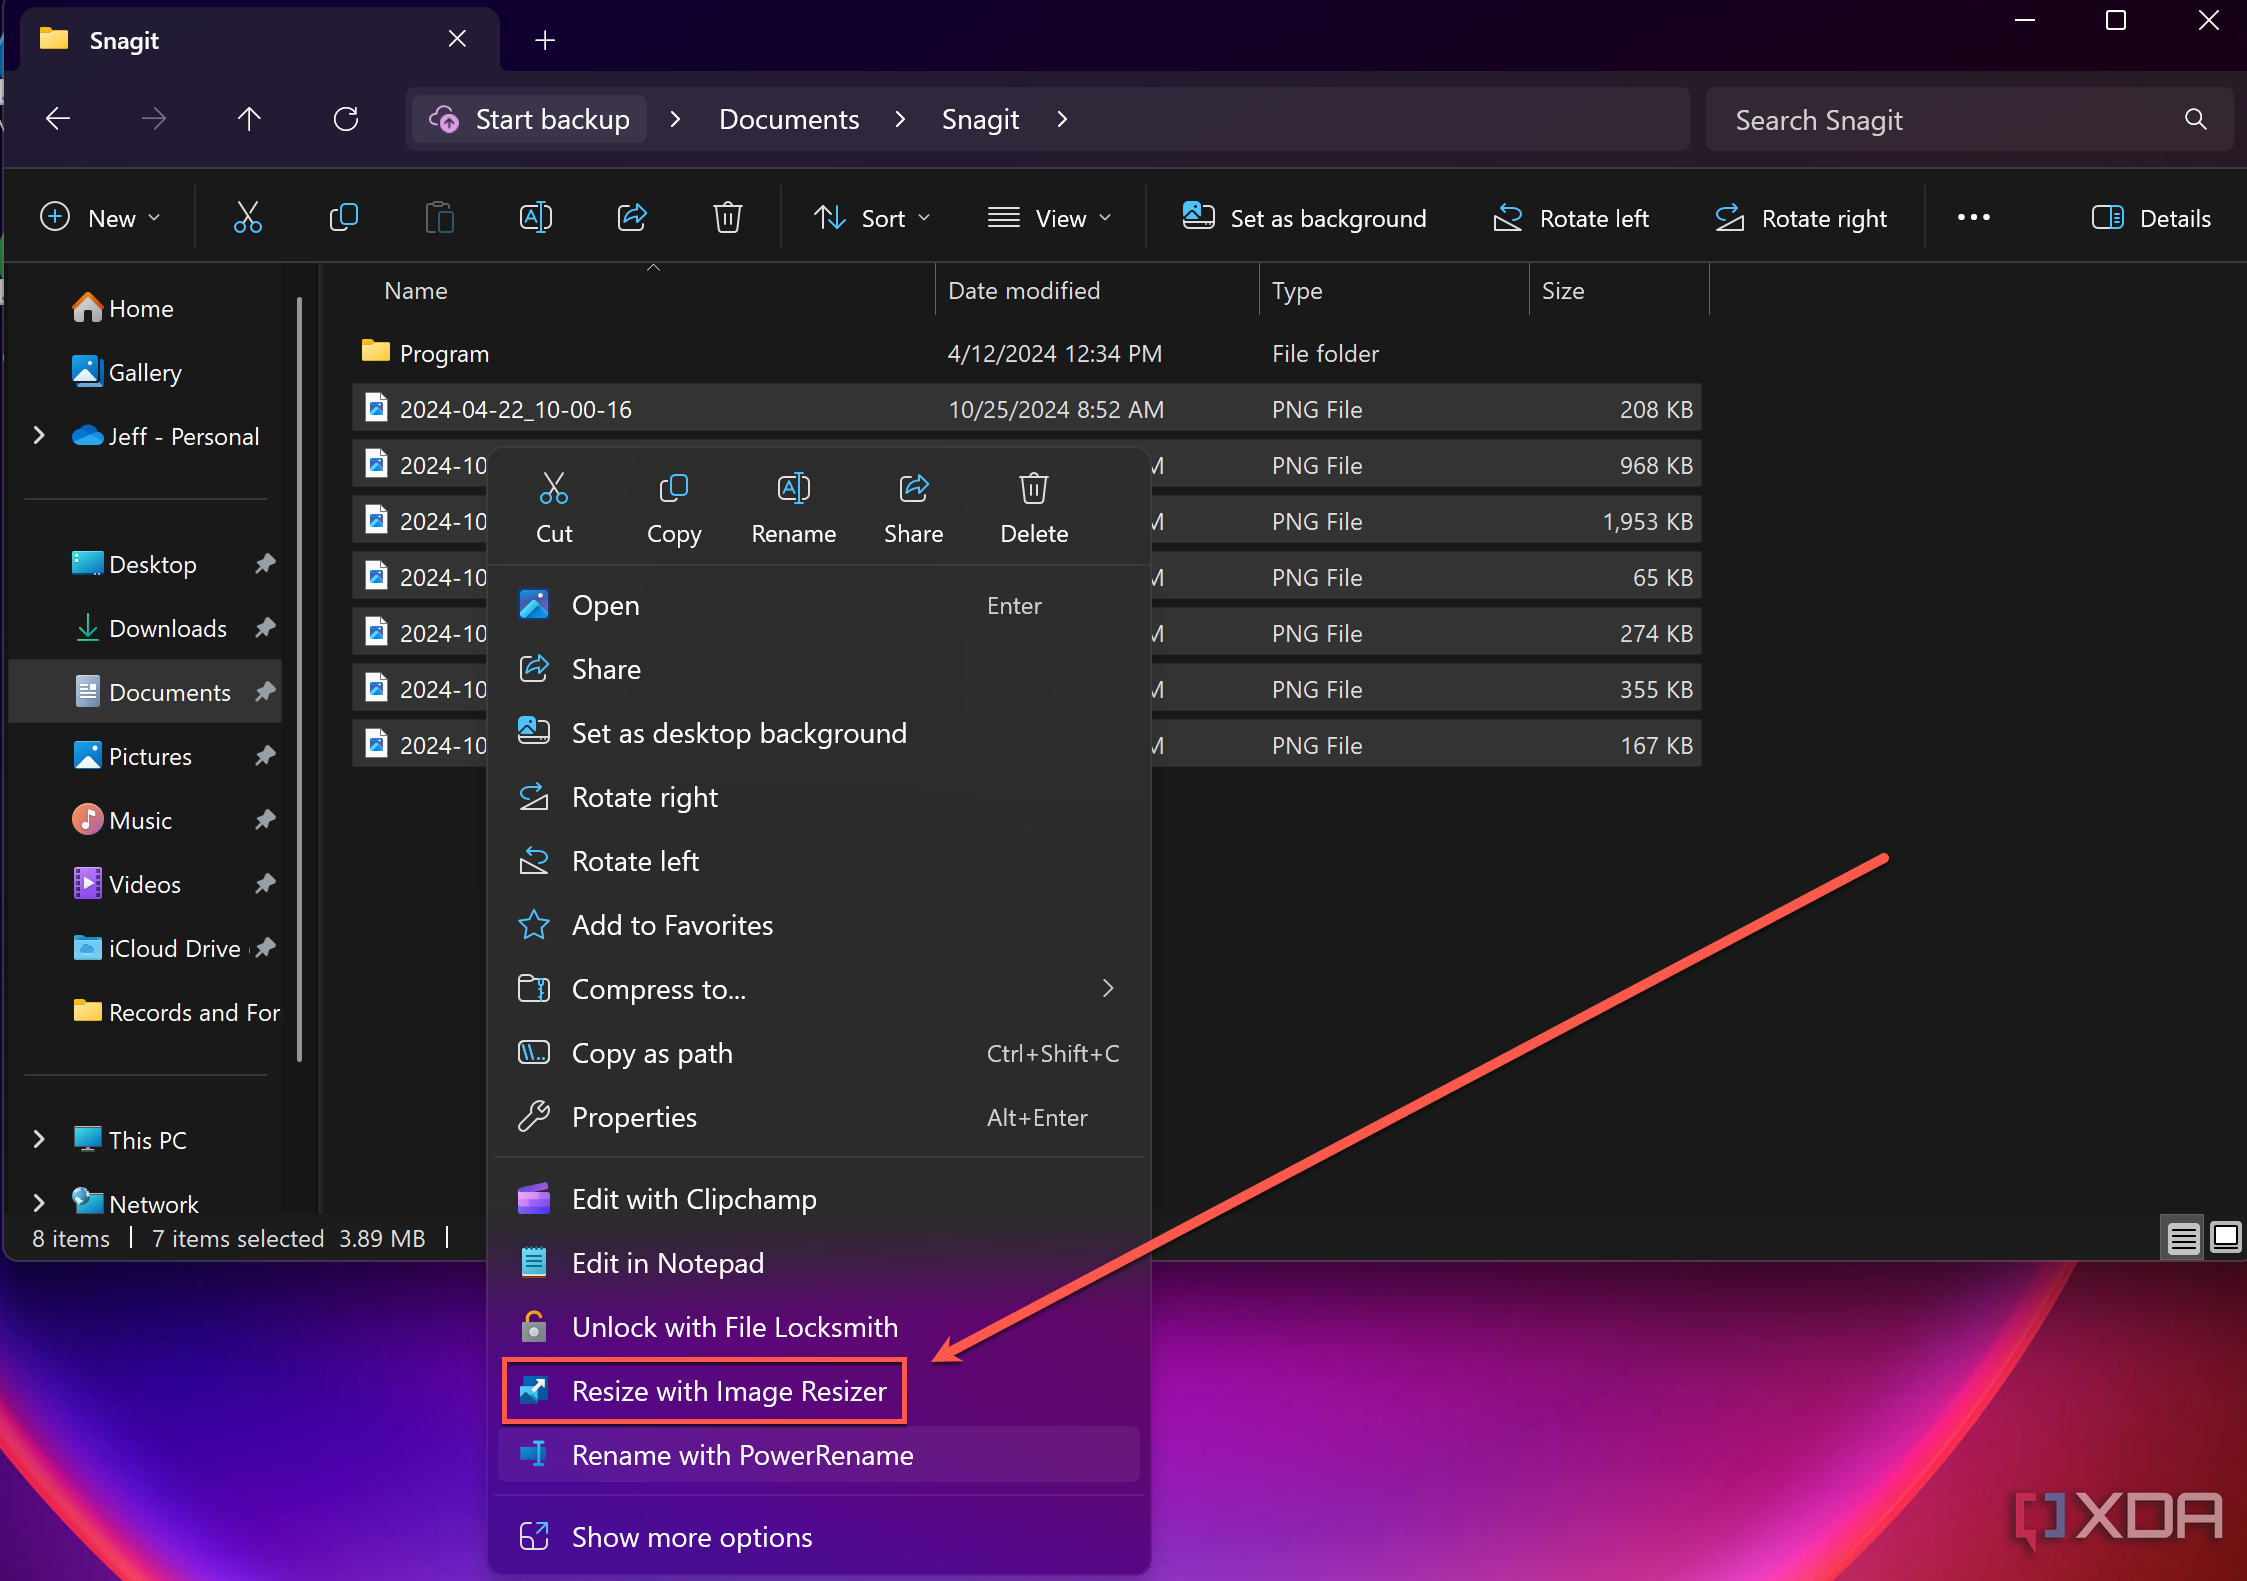
Task: Unpin Music from Quick access
Action: point(265,820)
